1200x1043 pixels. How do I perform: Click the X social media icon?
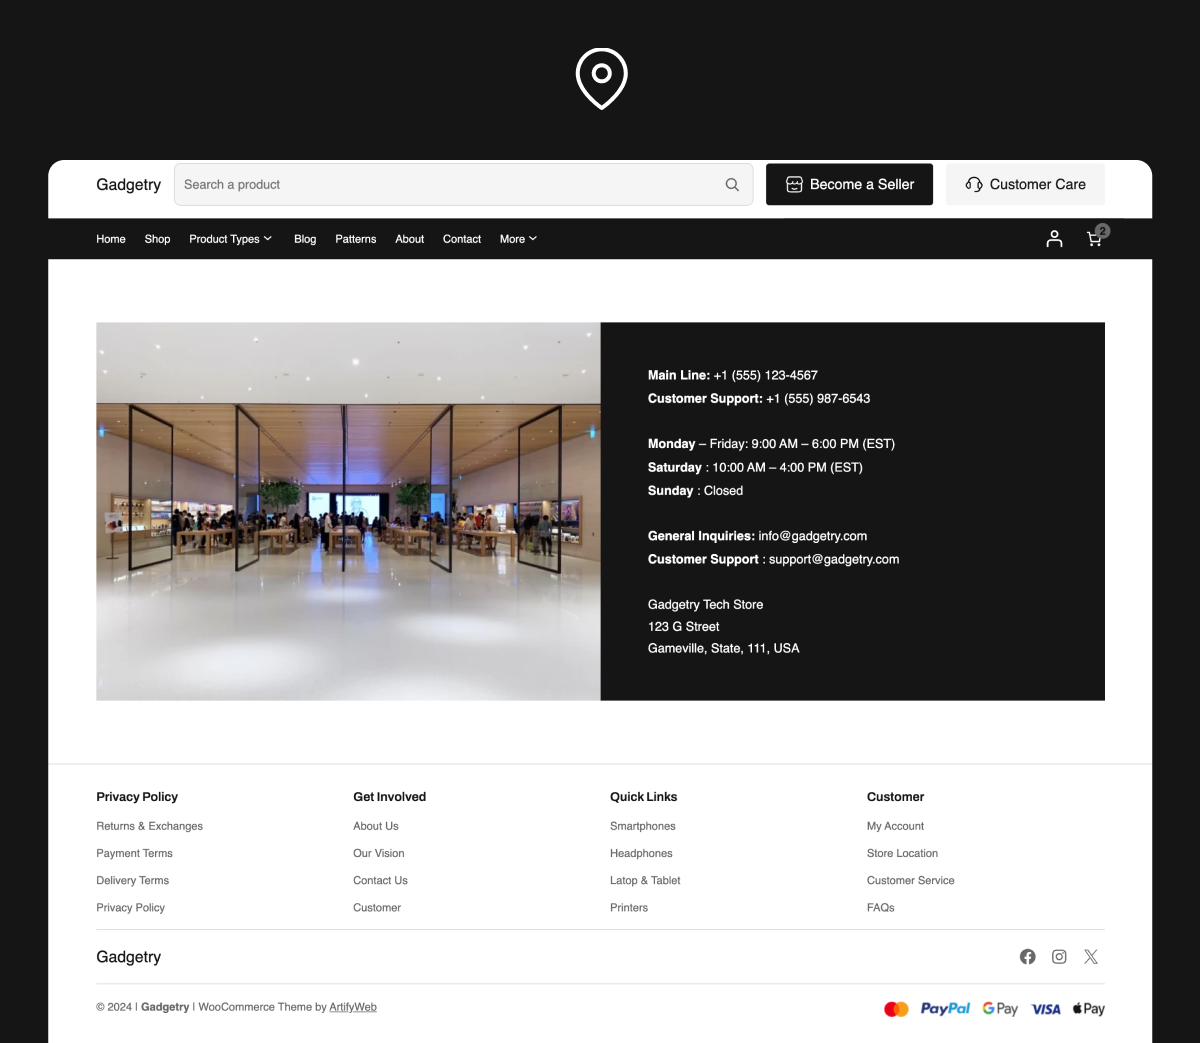pos(1090,956)
